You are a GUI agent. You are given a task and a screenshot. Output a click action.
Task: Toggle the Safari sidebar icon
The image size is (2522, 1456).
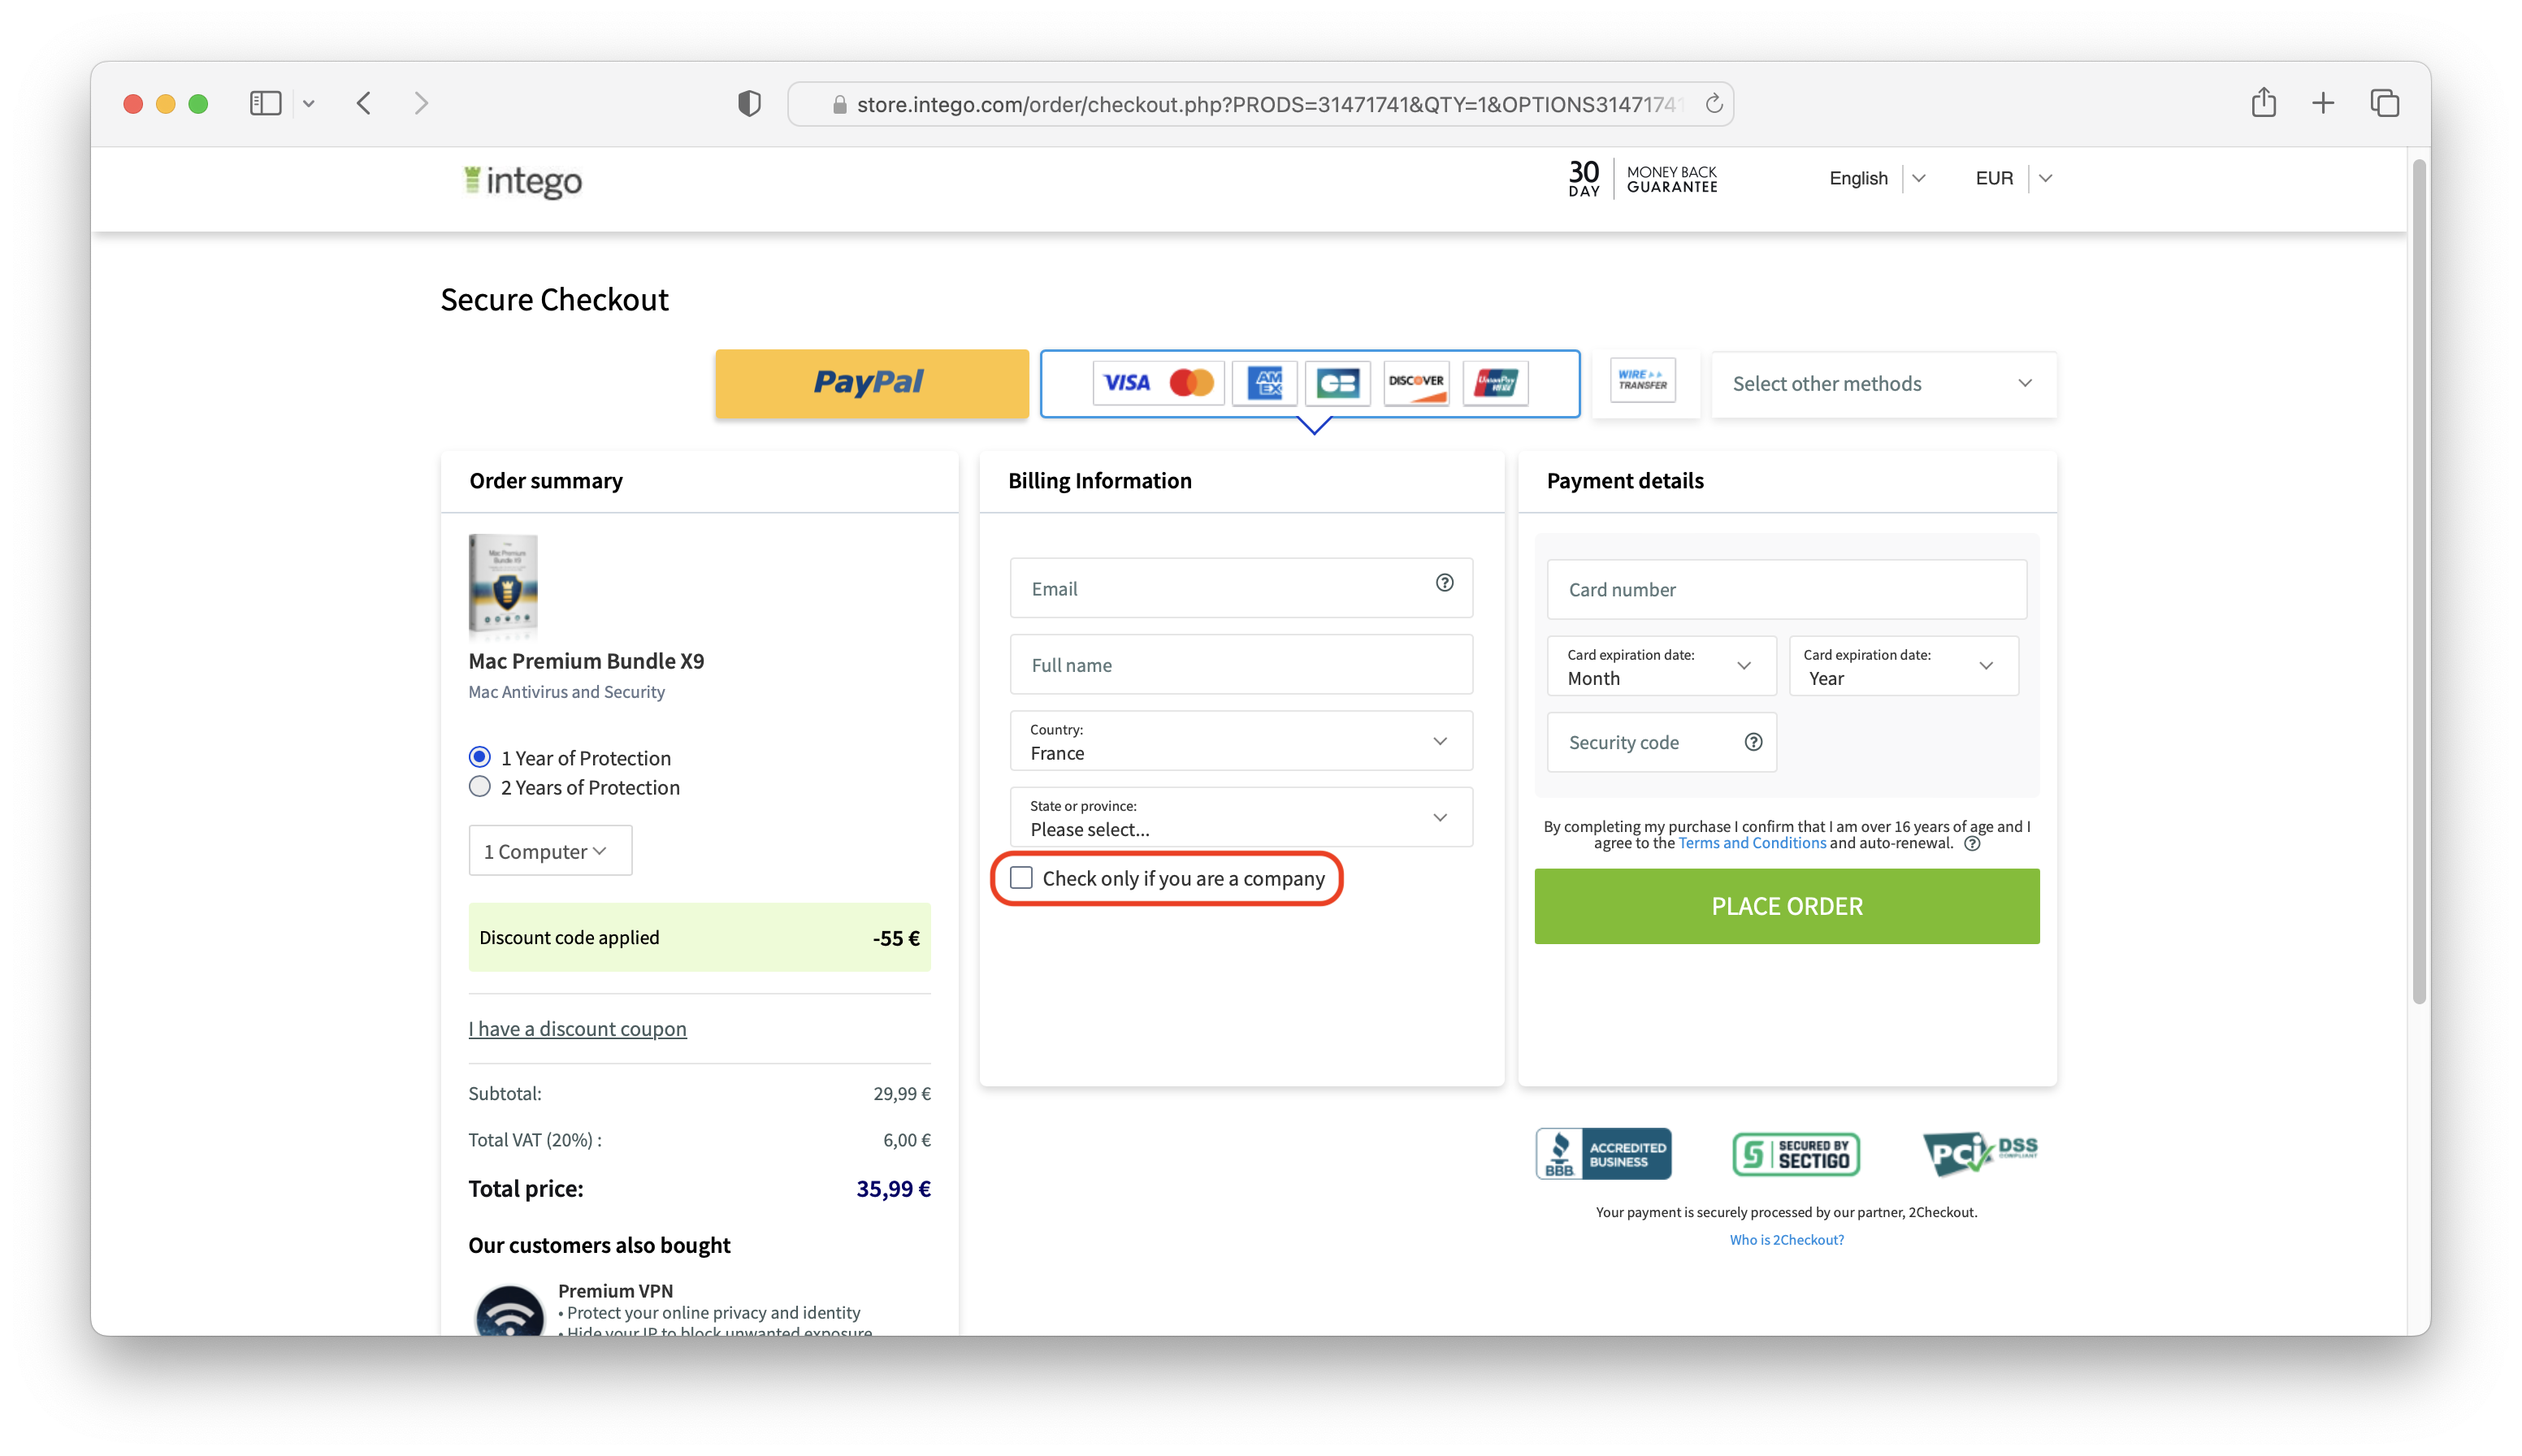pos(265,103)
